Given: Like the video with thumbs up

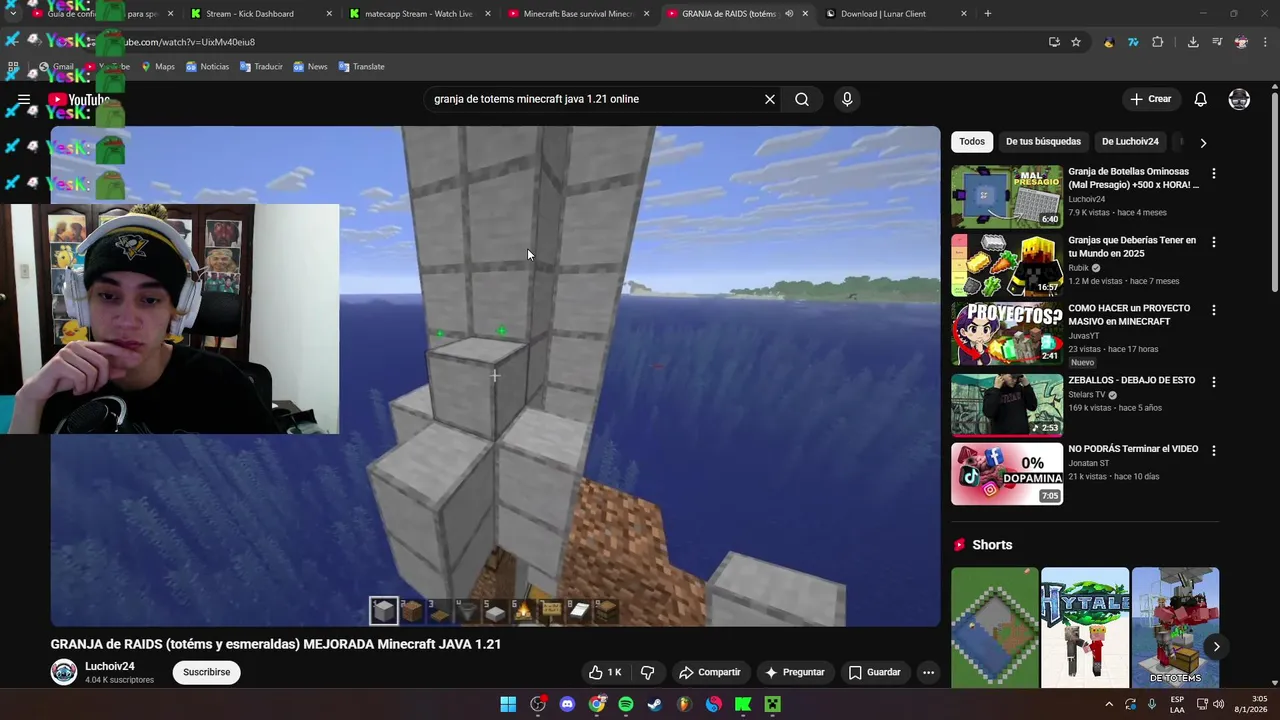Looking at the screenshot, I should (x=605, y=672).
